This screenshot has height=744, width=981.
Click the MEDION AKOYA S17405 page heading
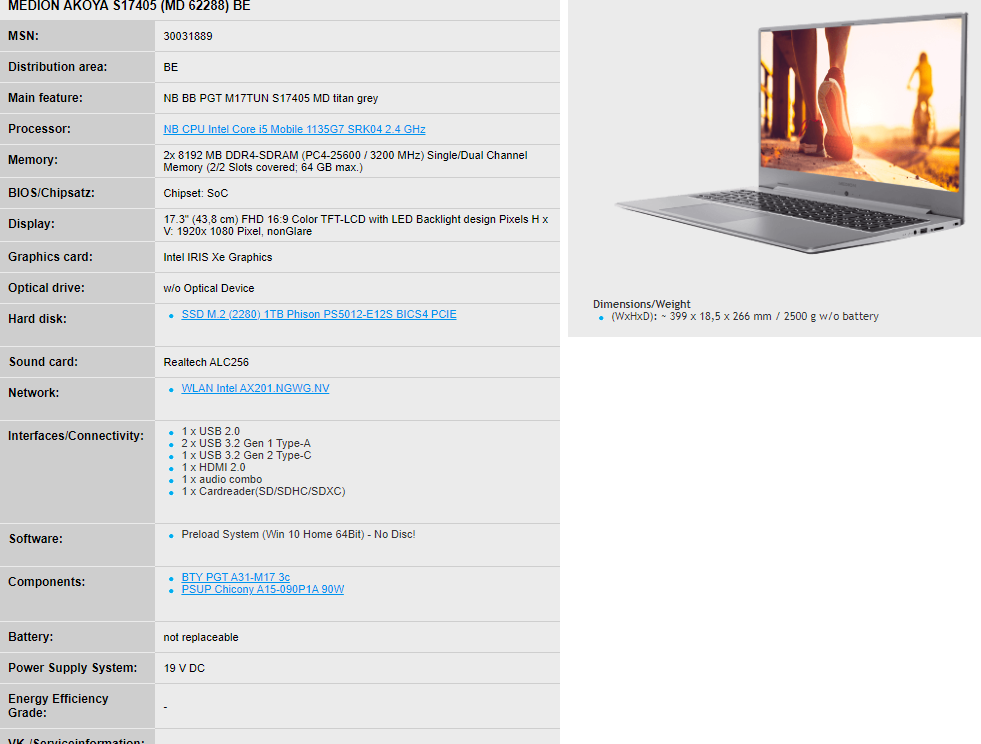tap(129, 6)
